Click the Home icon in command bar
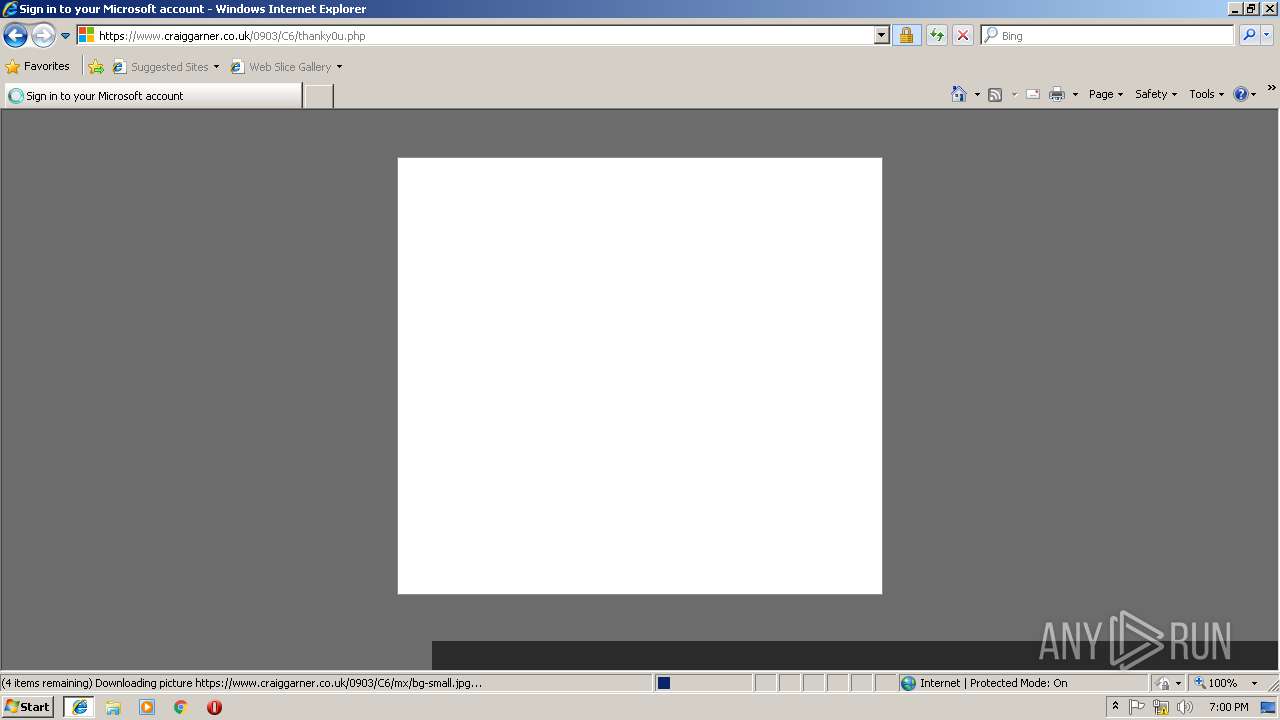 [x=959, y=94]
